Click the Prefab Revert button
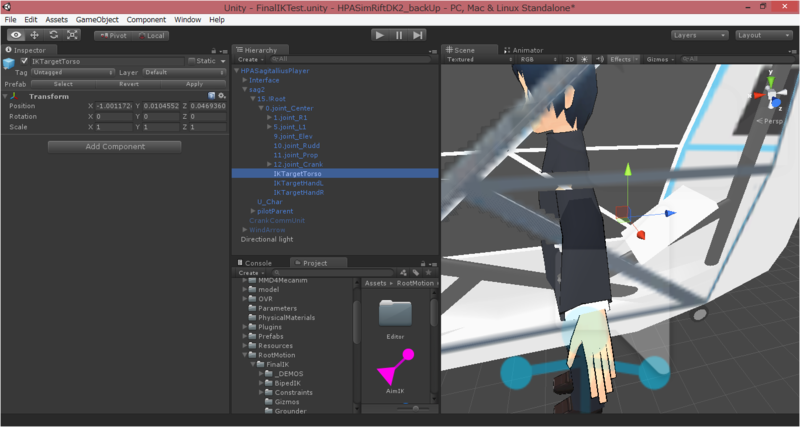800x427 pixels. (x=129, y=84)
